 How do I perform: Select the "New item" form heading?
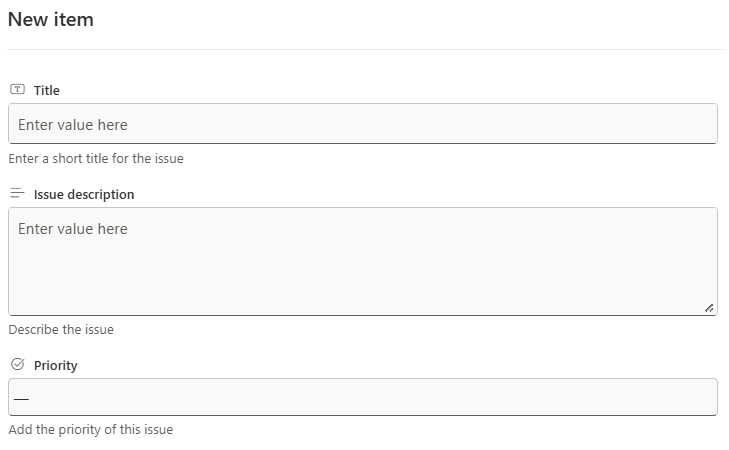[x=51, y=20]
